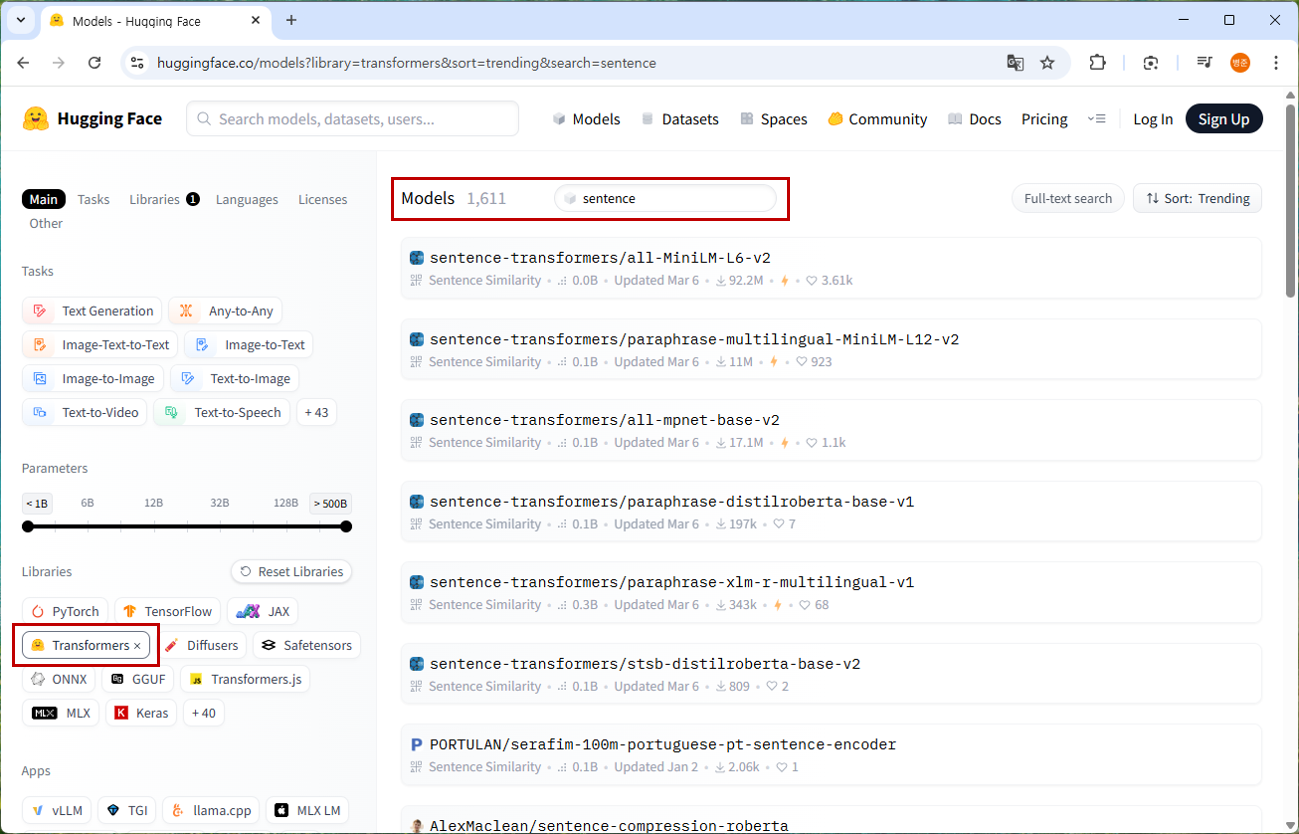
Task: Filter by Text Generation task
Action: coord(93,311)
